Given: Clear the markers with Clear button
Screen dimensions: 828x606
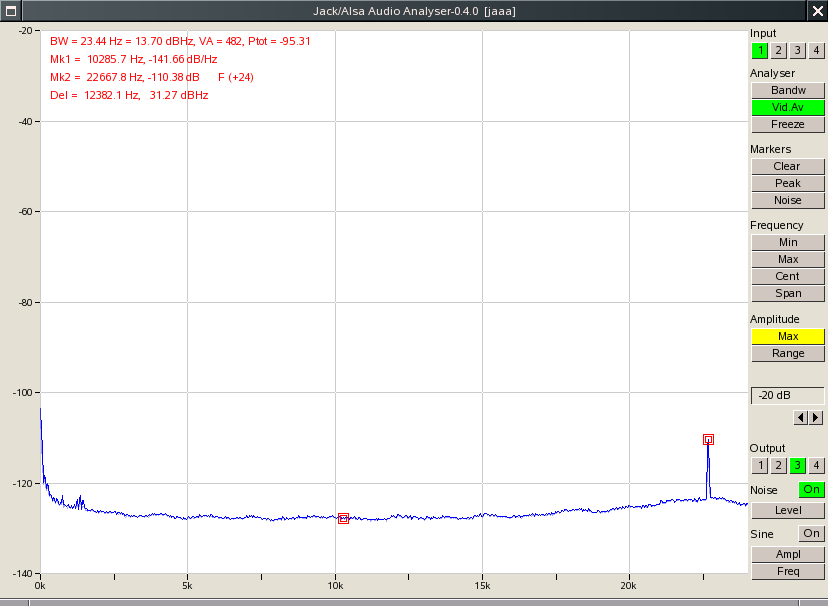Looking at the screenshot, I should tap(787, 166).
